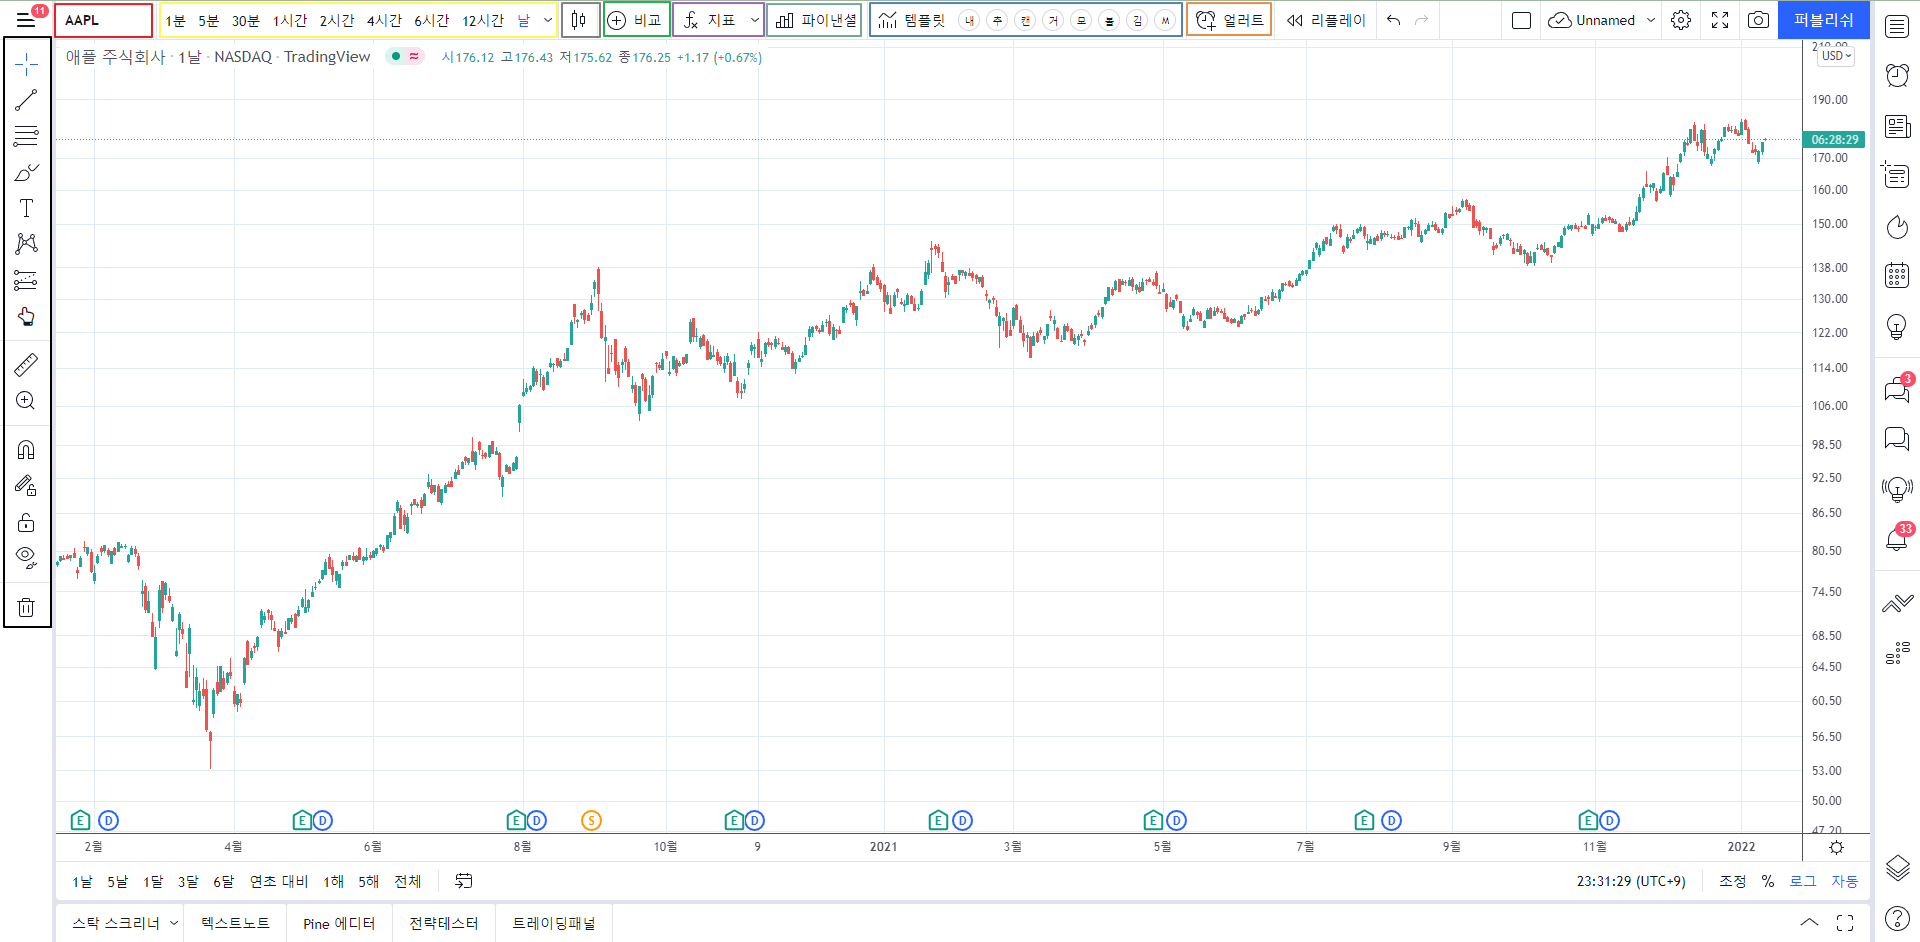This screenshot has height=942, width=1920.
Task: Select the 4시간 timeframe
Action: click(384, 20)
